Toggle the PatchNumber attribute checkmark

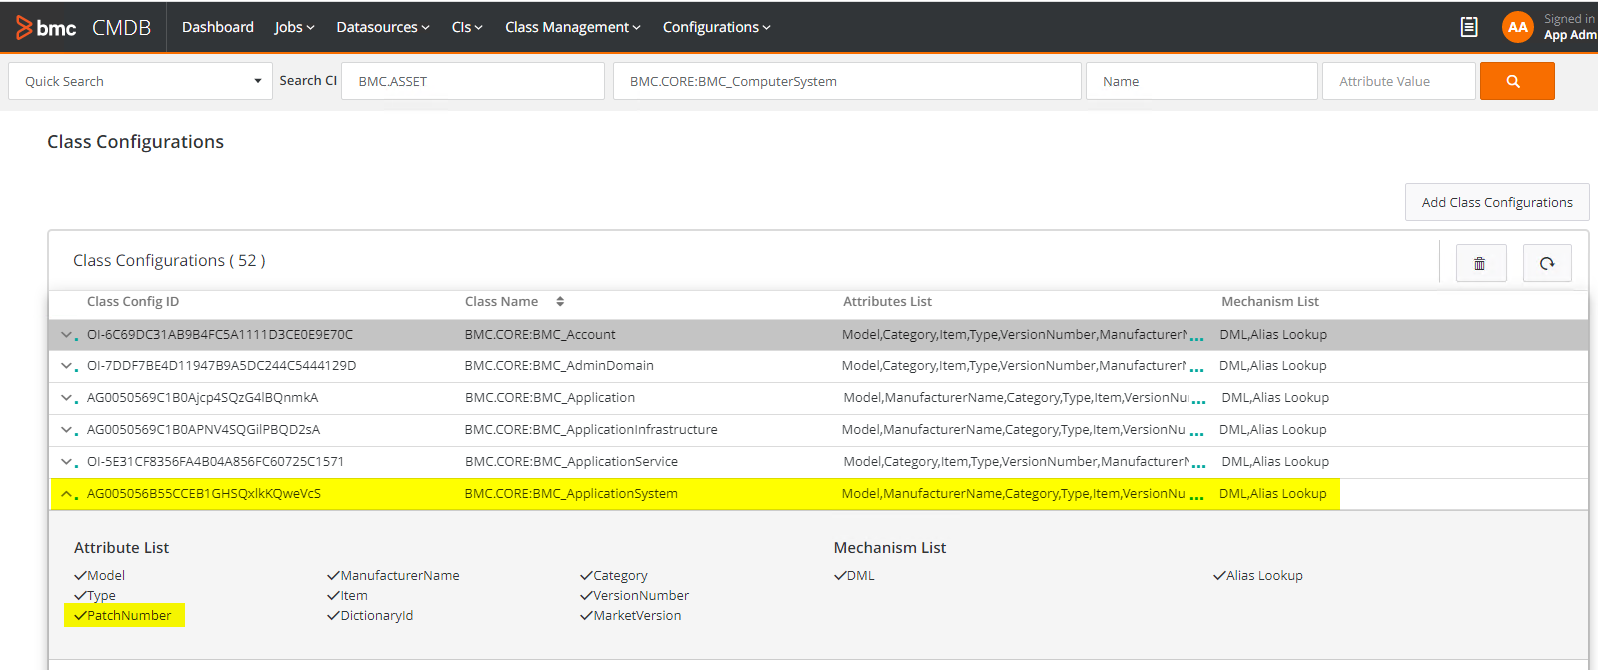pyautogui.click(x=80, y=616)
